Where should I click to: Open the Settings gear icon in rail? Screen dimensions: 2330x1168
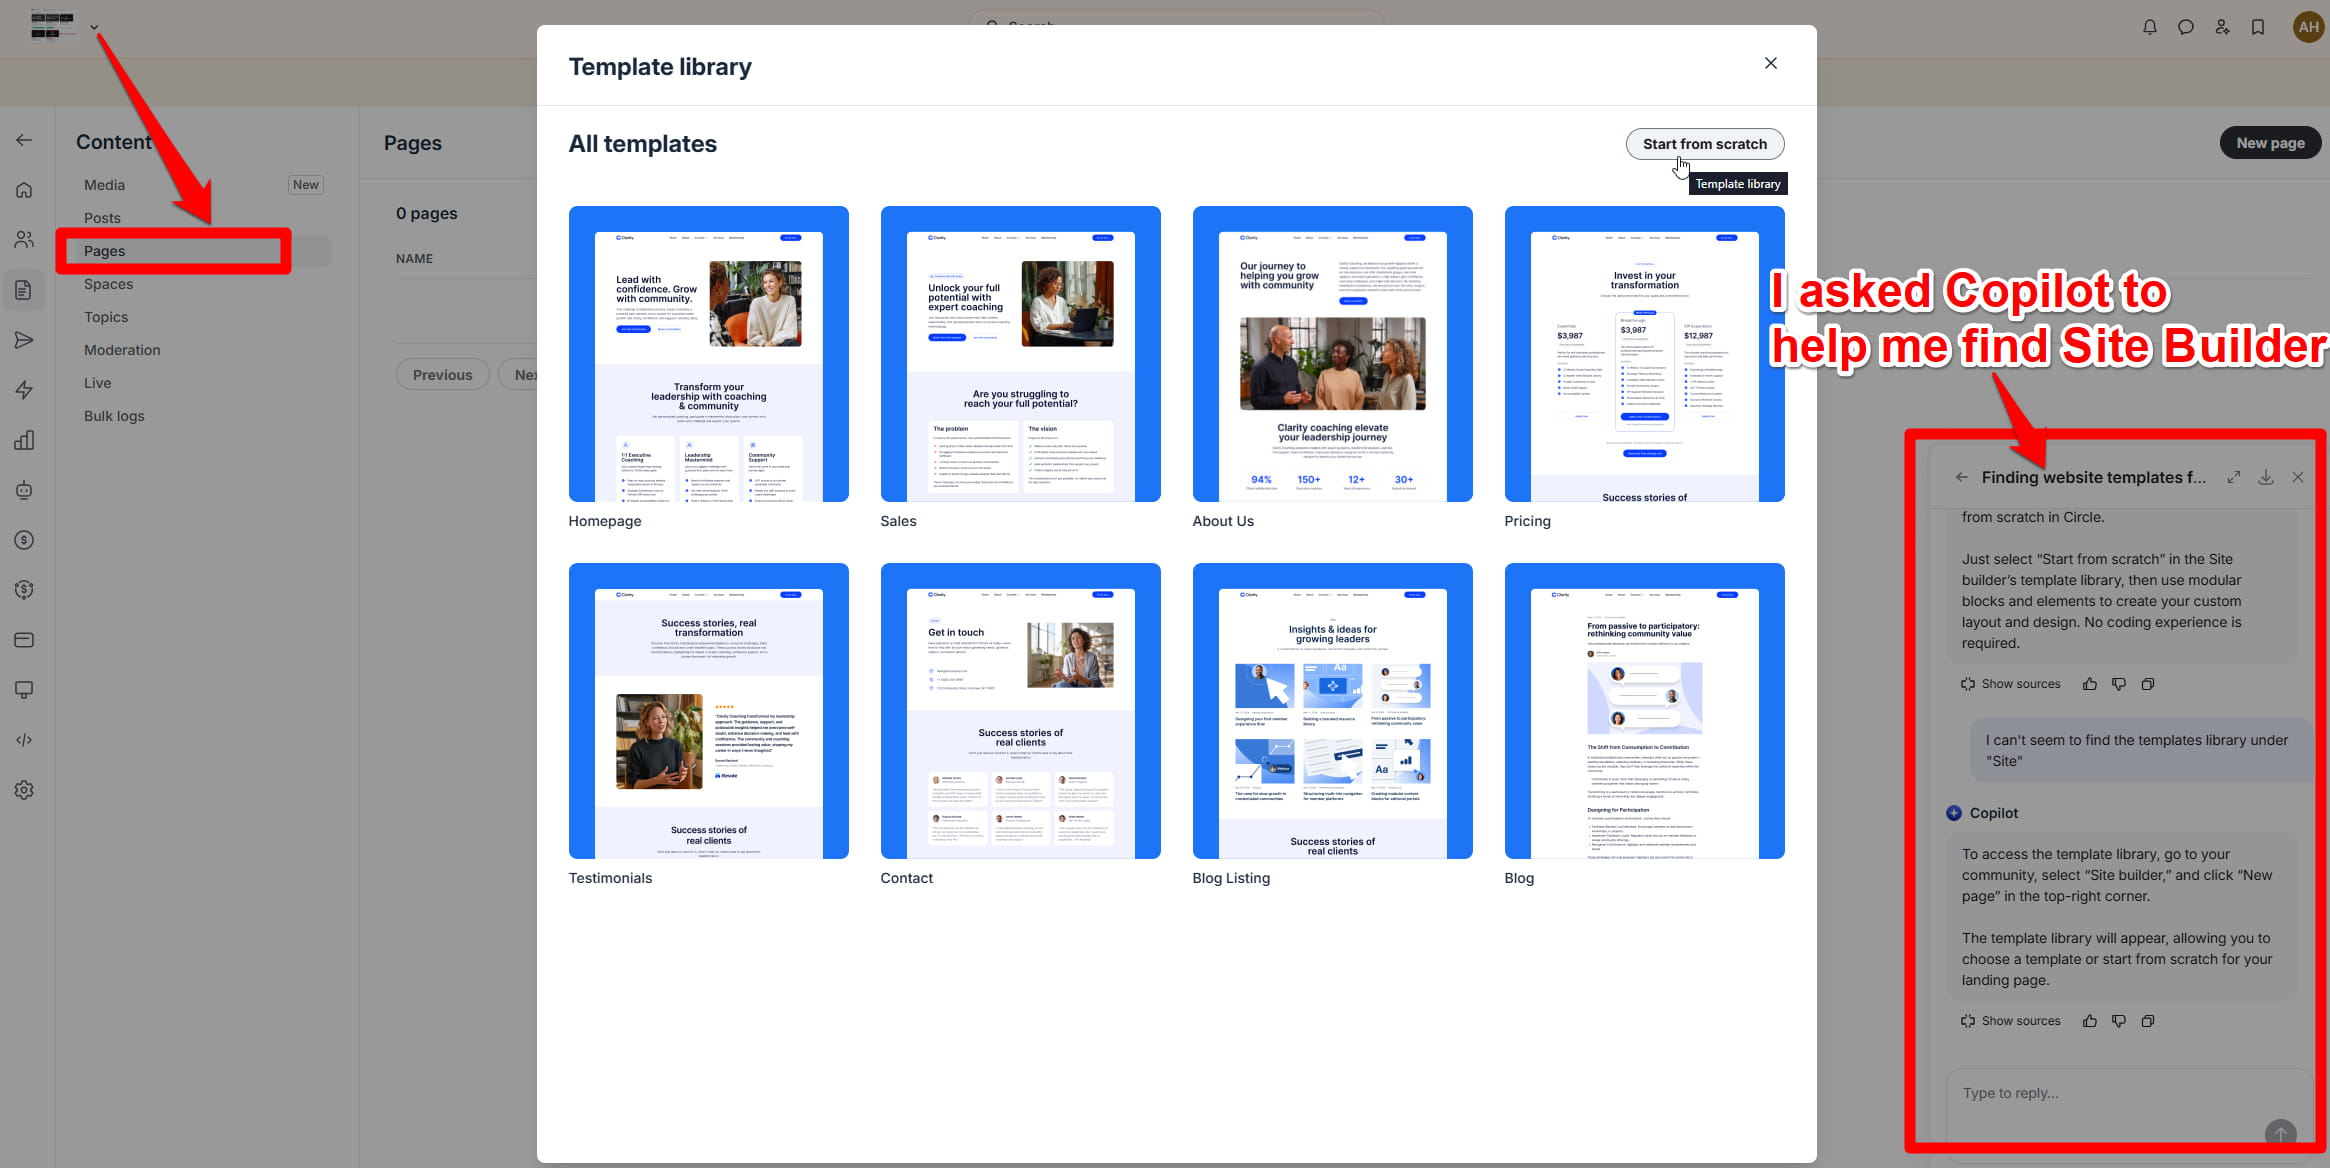tap(24, 790)
